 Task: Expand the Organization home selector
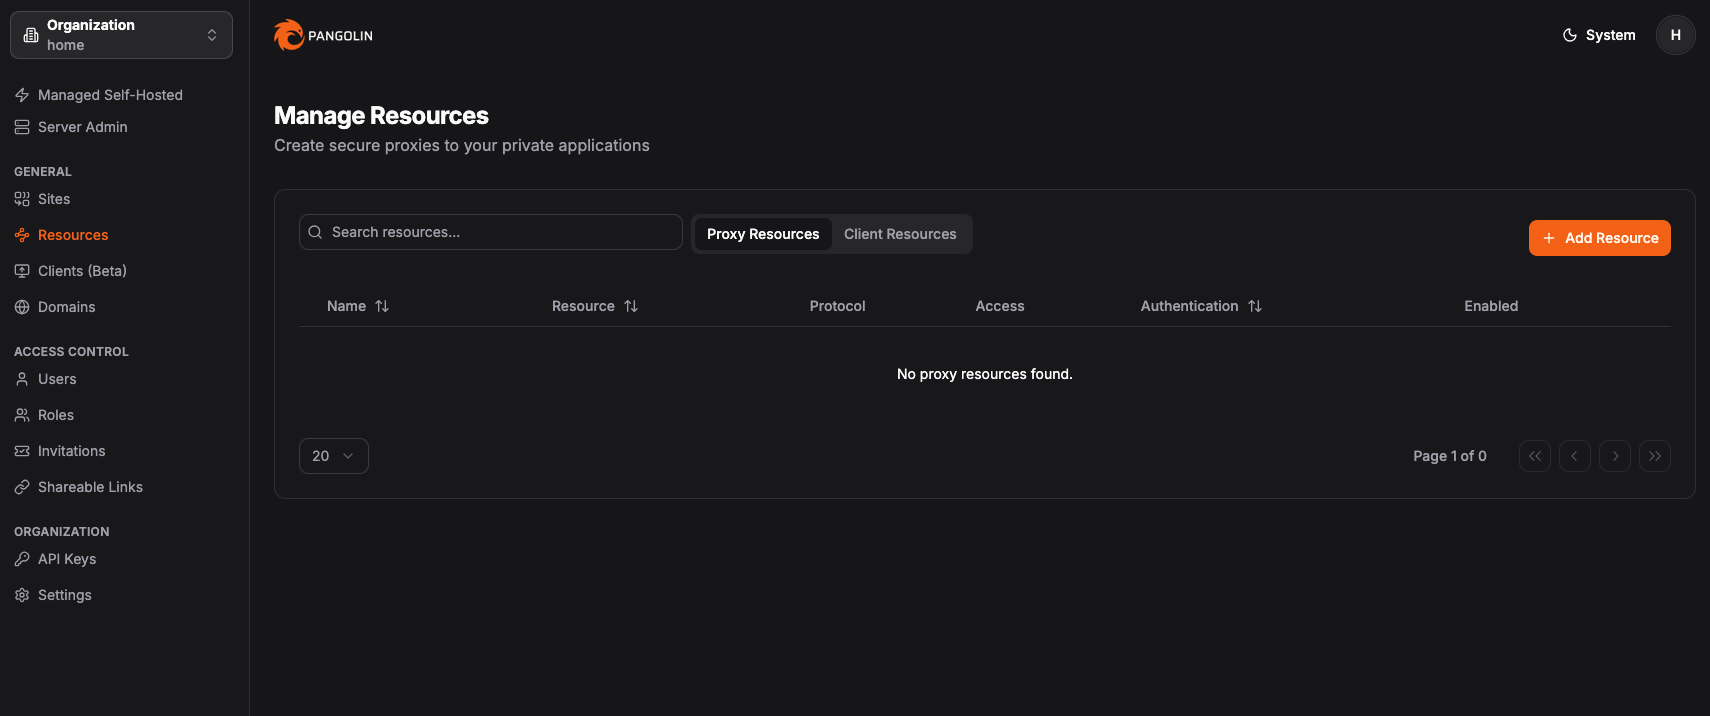121,35
